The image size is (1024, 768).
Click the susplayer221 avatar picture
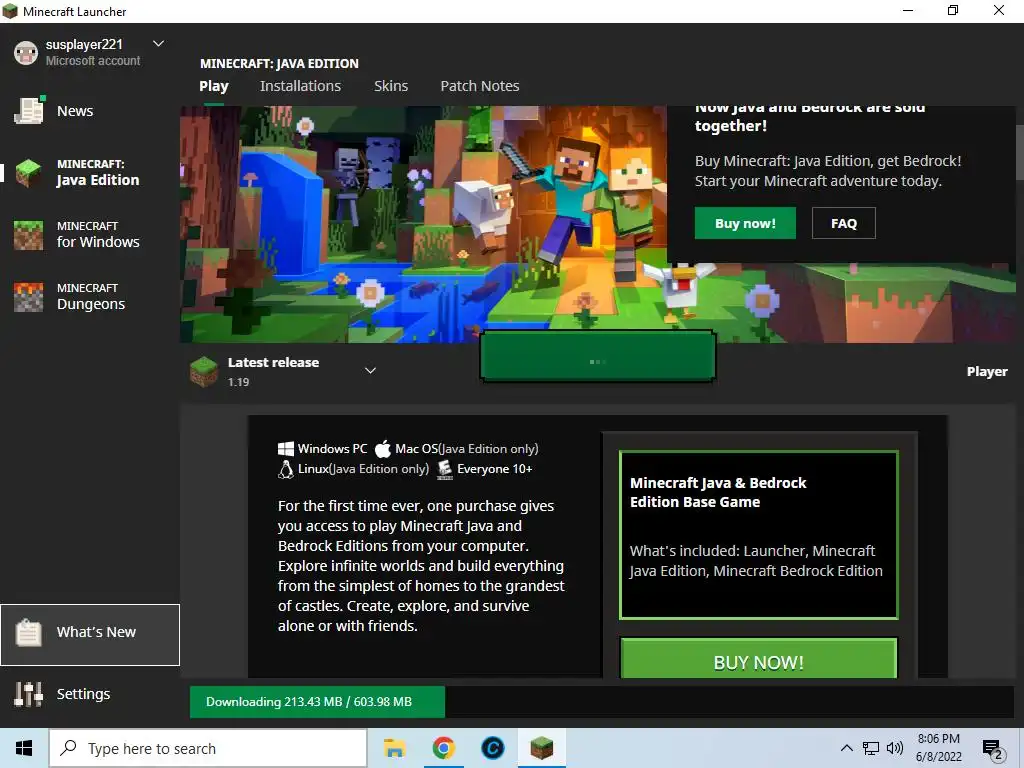pyautogui.click(x=26, y=52)
